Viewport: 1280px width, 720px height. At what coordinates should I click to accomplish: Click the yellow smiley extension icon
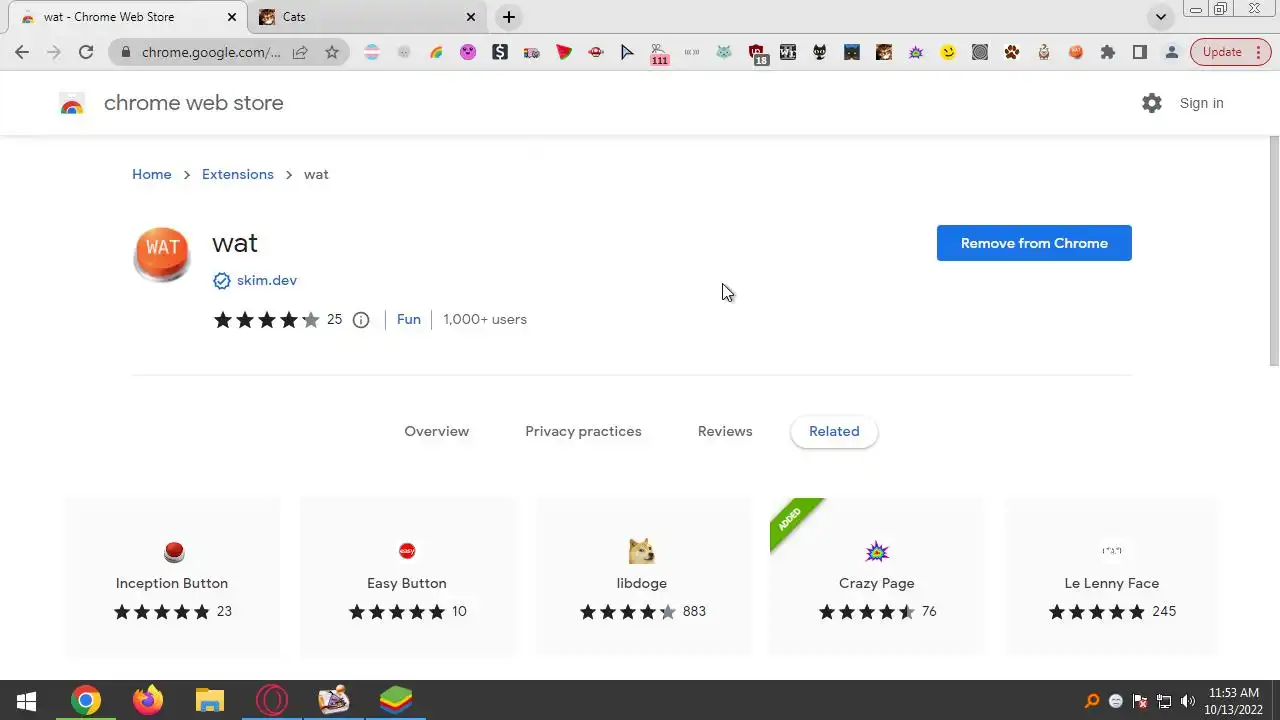[x=948, y=52]
